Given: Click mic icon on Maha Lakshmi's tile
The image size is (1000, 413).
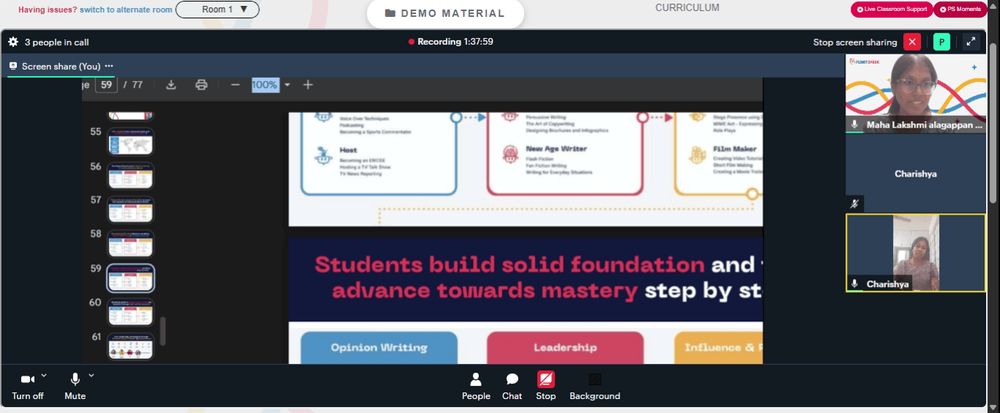Looking at the screenshot, I should (855, 125).
